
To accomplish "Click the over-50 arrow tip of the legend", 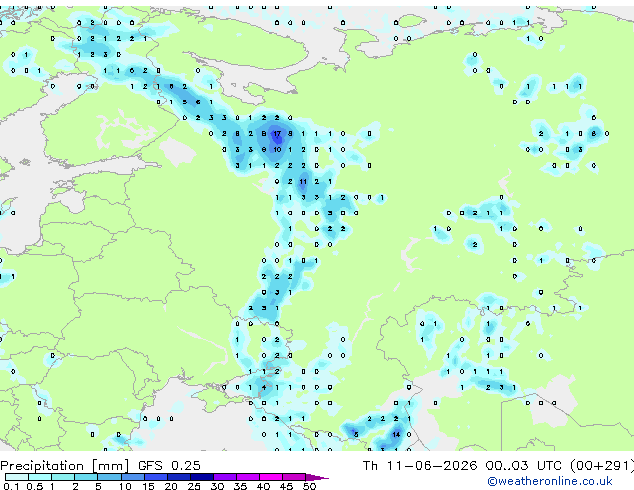I will pos(317,477).
